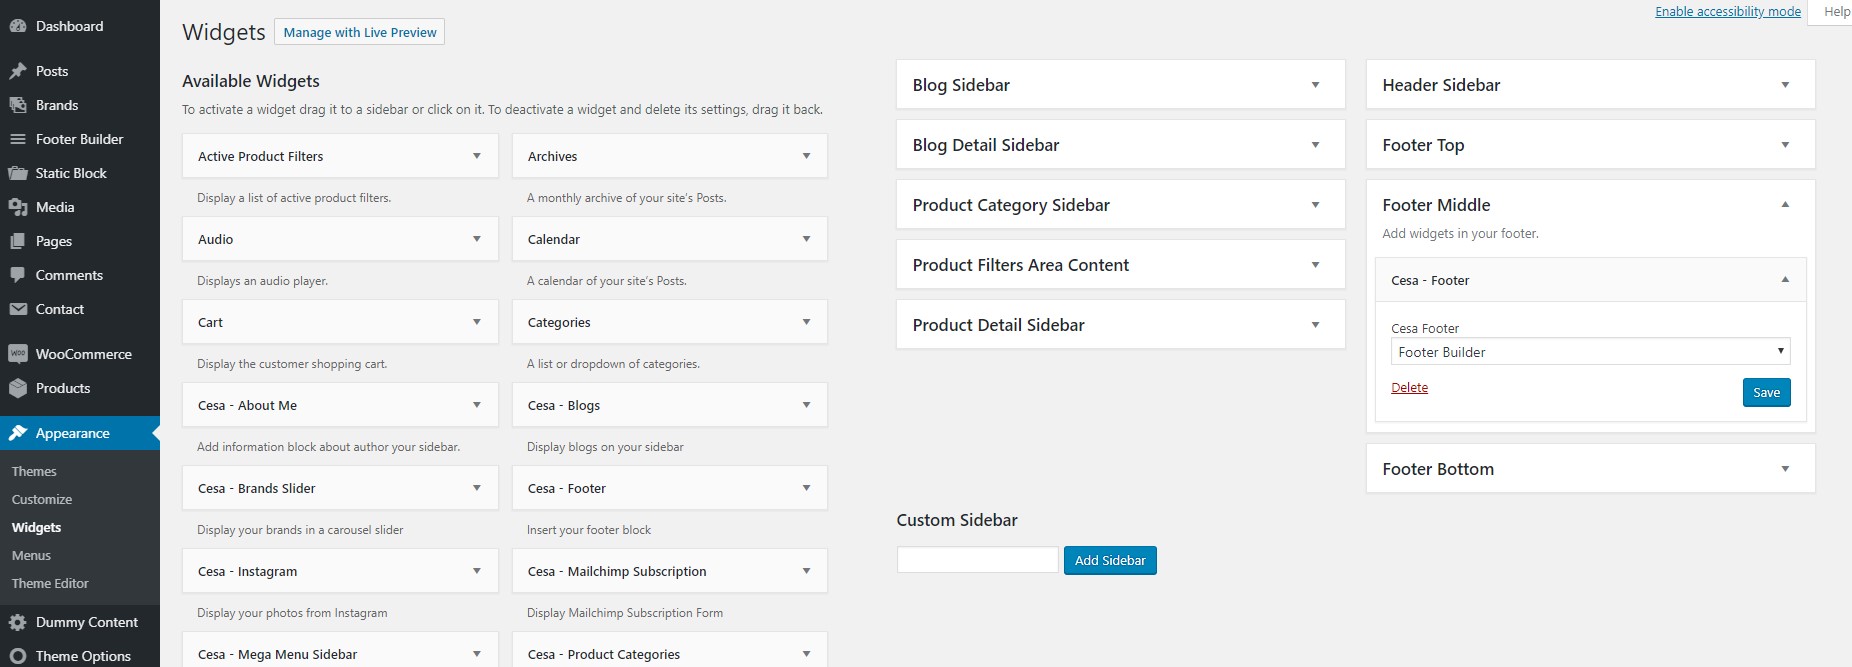Expand the Cesa - Instagram widget arrow

click(476, 571)
